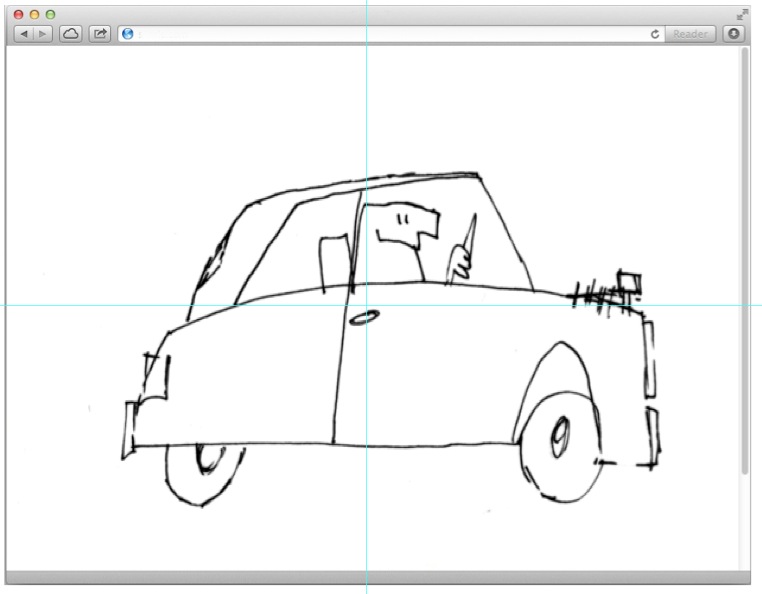
Task: Enter full screen using the arrows icon
Action: tap(742, 14)
